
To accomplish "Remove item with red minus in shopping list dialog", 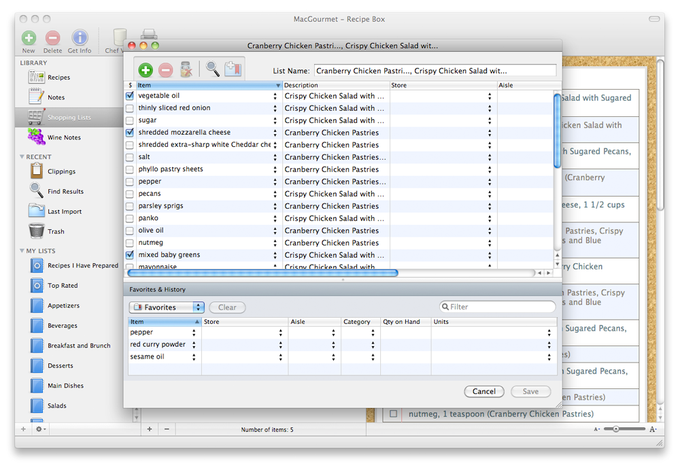I will (166, 70).
